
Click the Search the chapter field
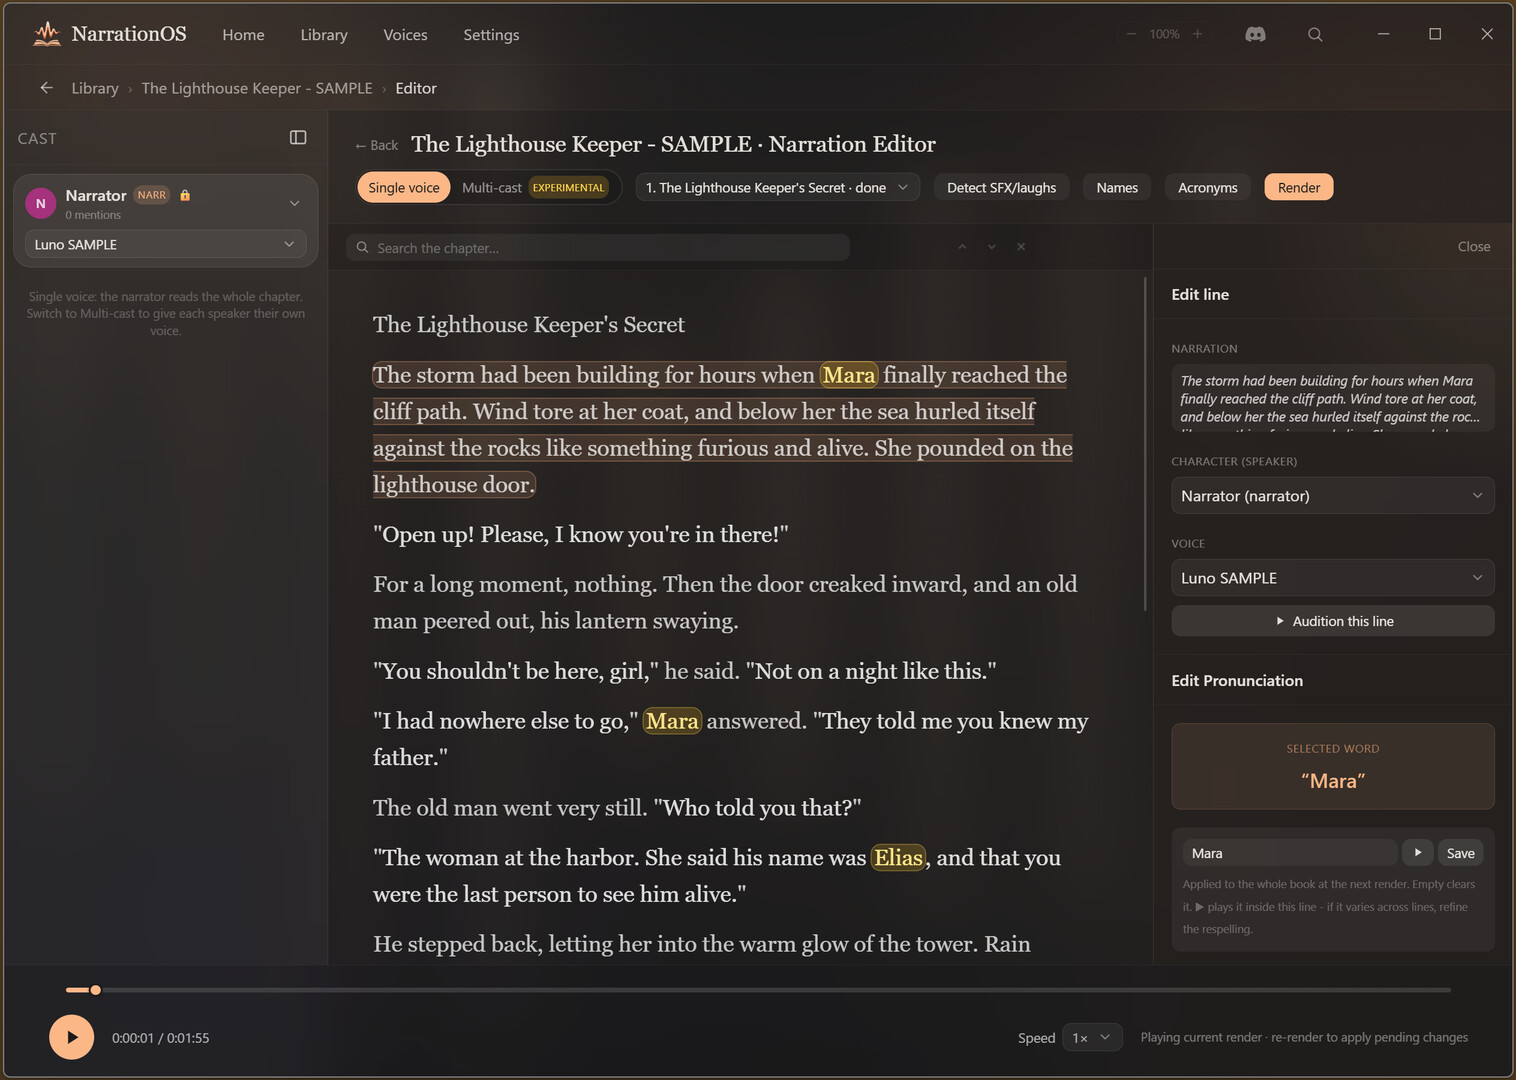click(x=598, y=248)
